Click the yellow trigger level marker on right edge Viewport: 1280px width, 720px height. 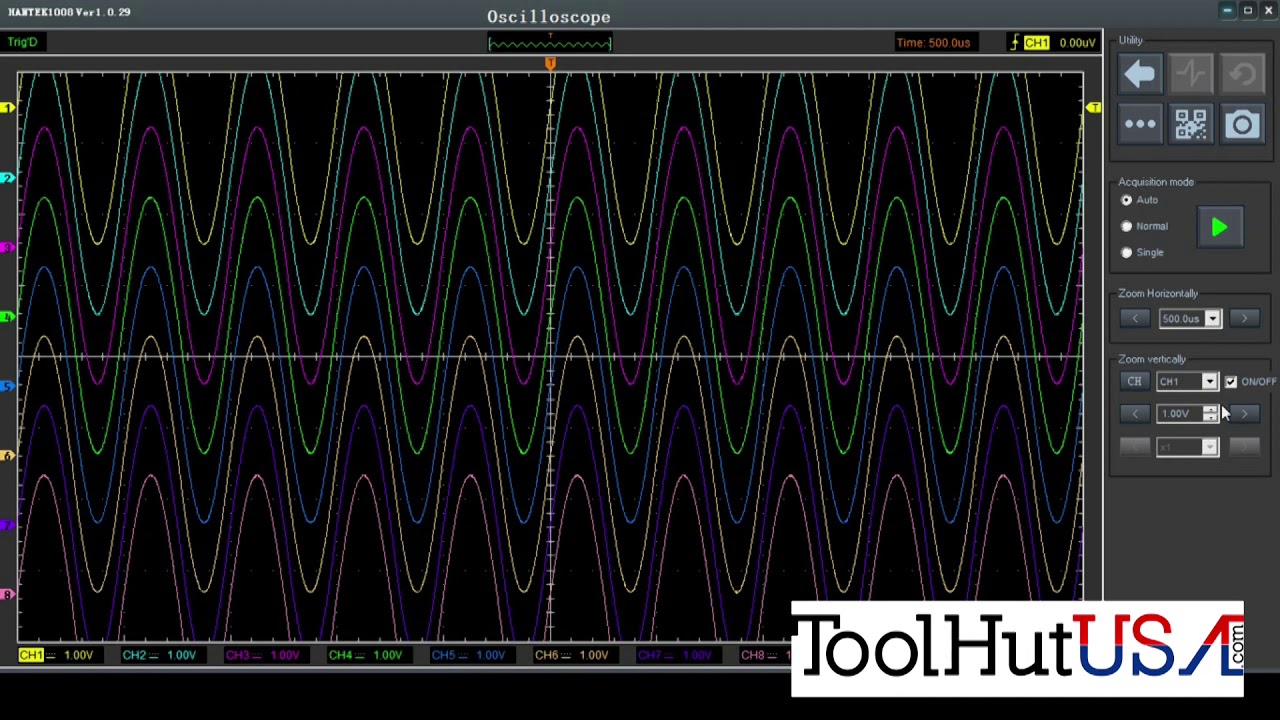(1093, 107)
